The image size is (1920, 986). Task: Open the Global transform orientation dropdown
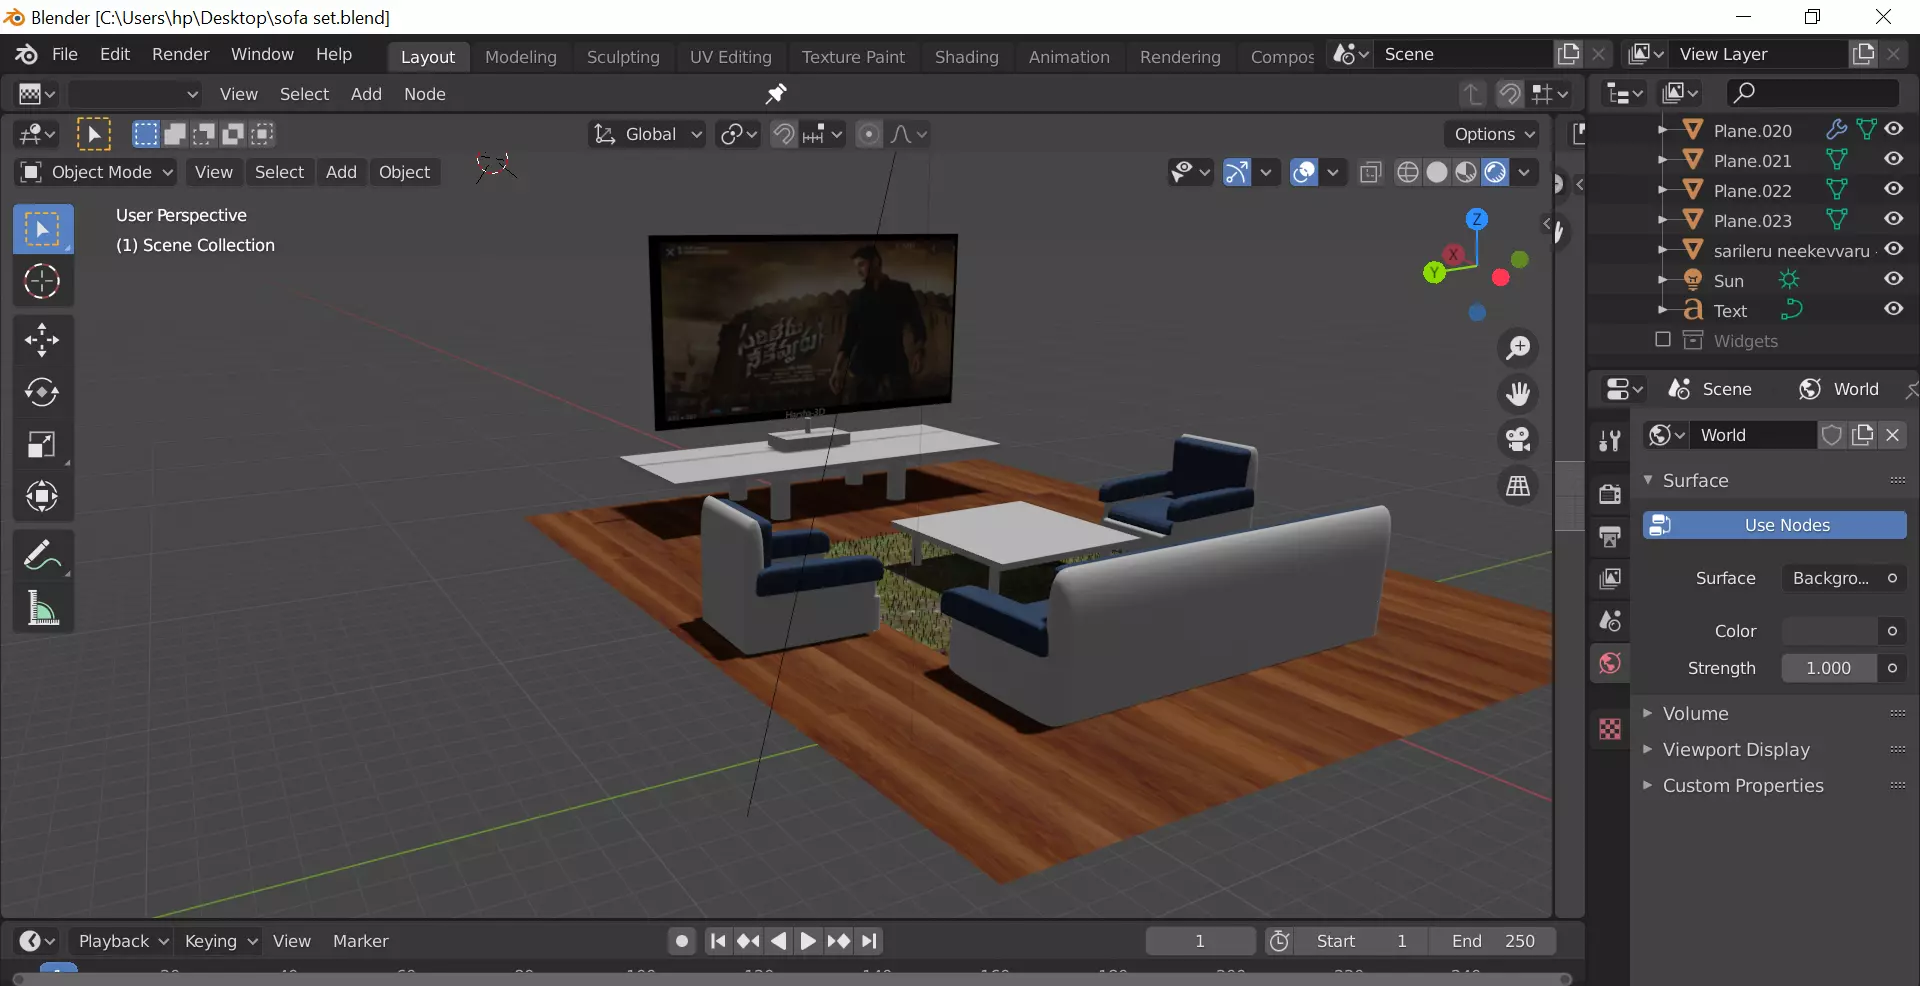648,134
